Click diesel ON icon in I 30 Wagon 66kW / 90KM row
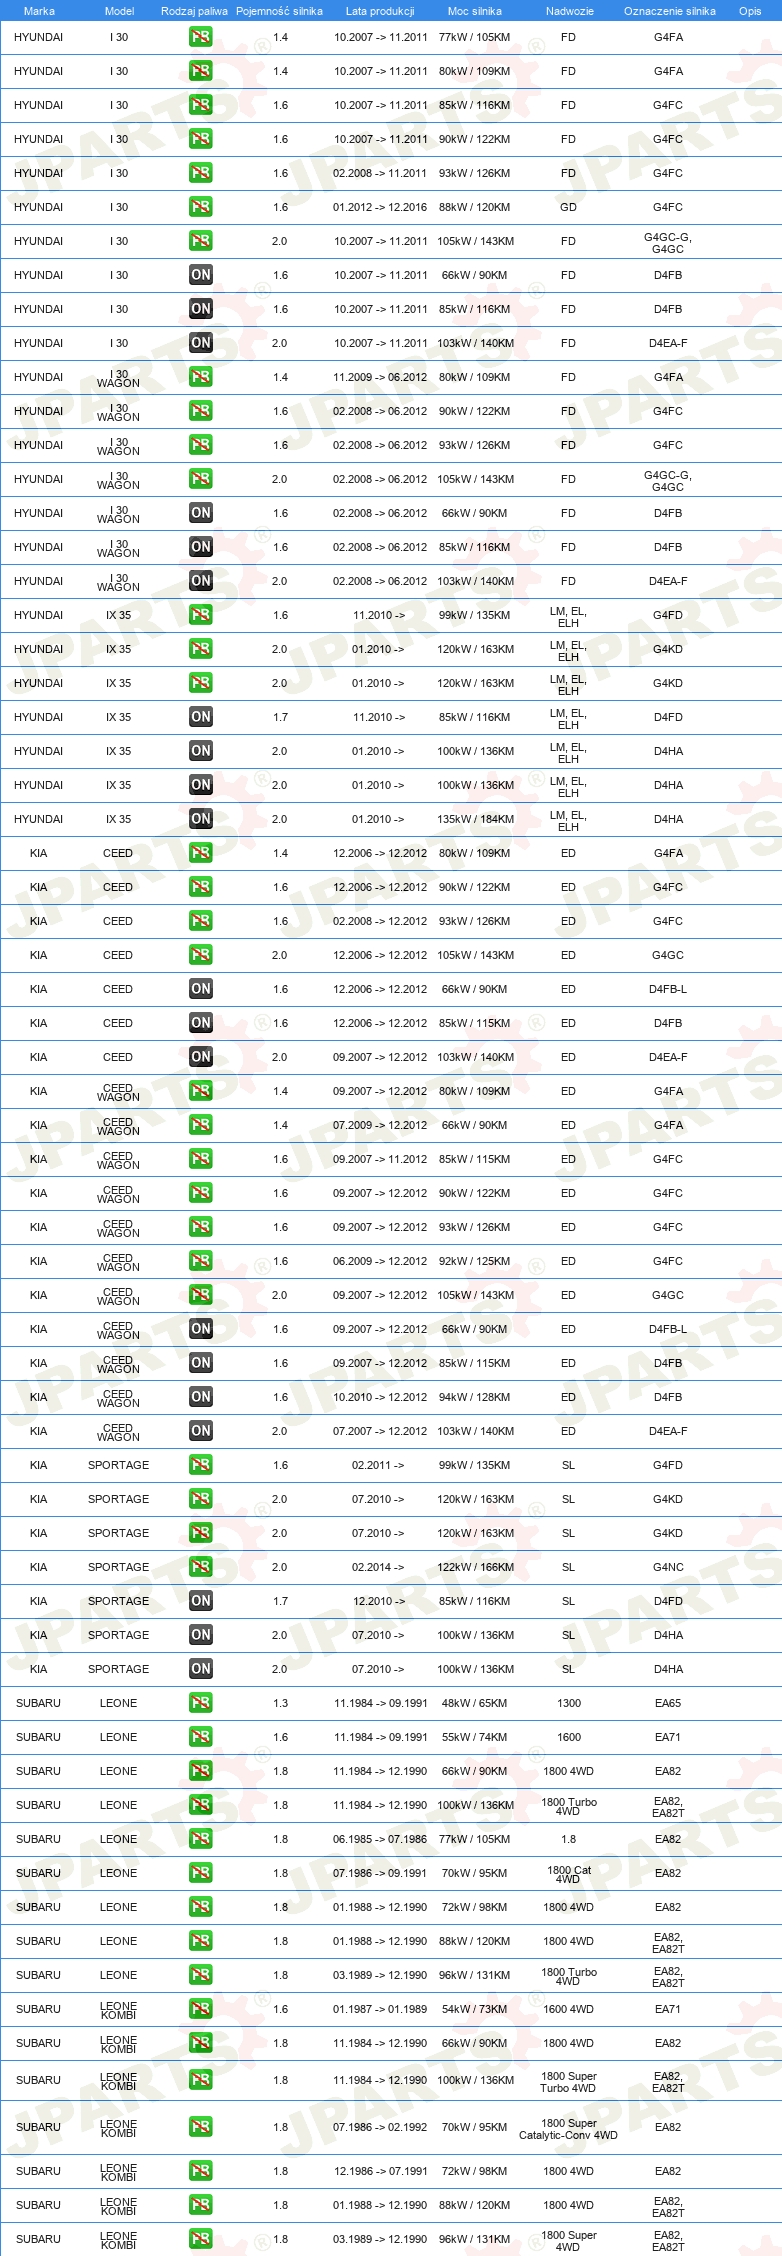This screenshot has width=782, height=2256. coord(200,513)
